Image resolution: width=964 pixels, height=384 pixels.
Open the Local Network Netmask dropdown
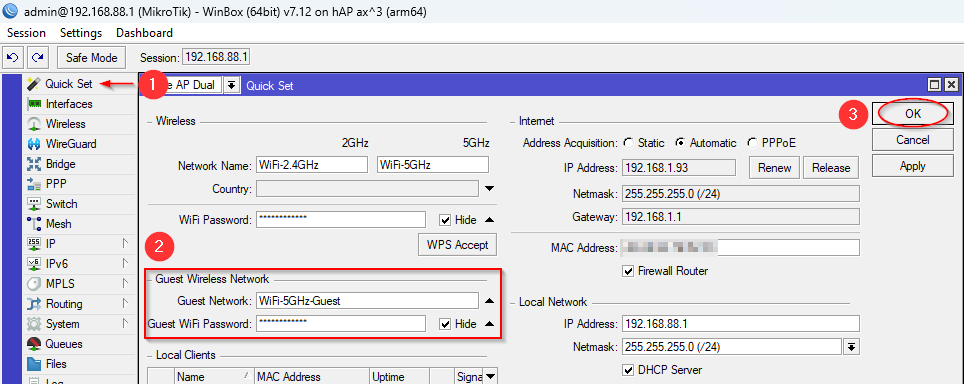coord(851,347)
